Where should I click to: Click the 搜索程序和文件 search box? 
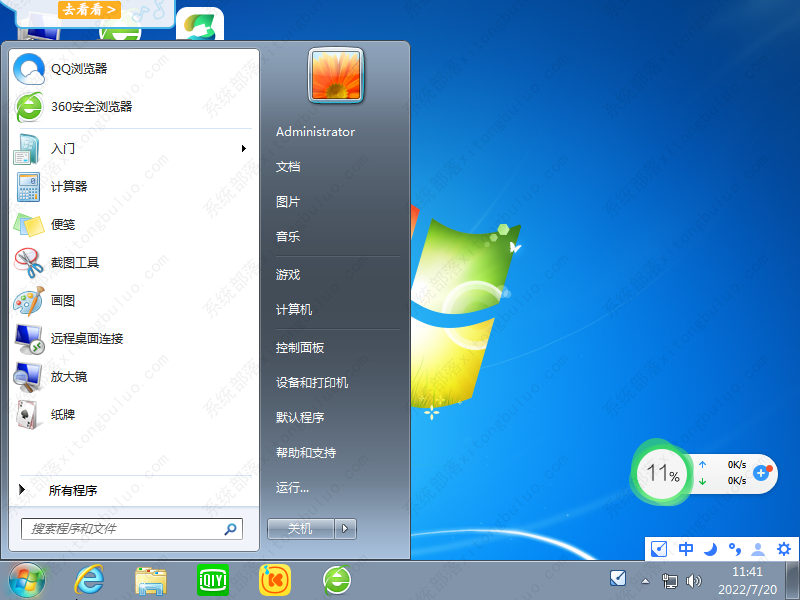(x=122, y=529)
